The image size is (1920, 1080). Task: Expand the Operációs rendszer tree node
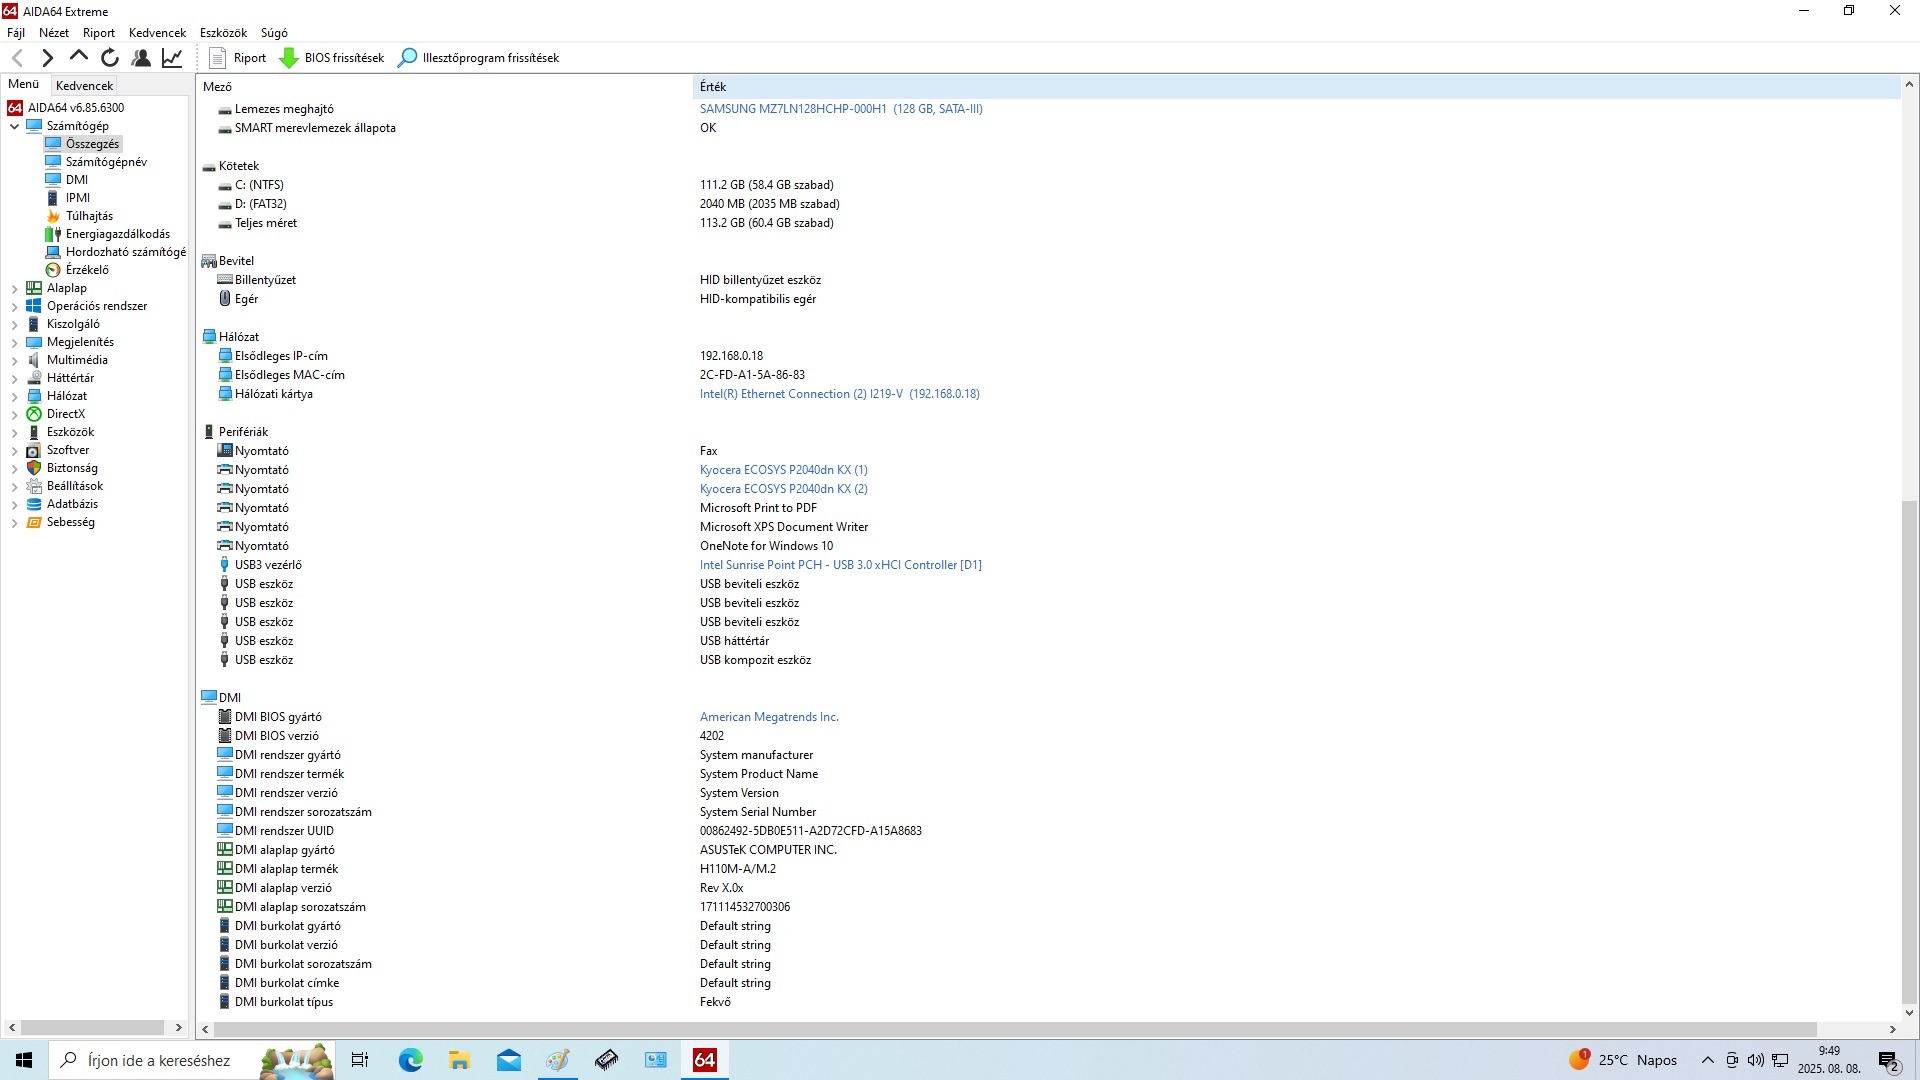pos(14,307)
